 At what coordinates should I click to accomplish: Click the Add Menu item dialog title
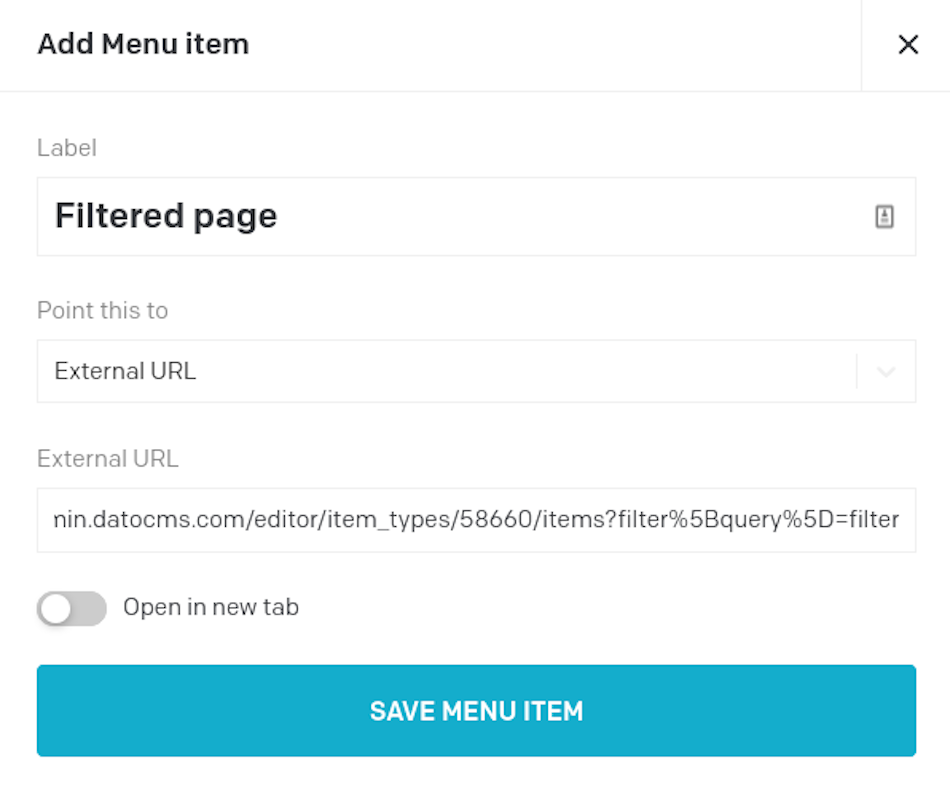pos(142,44)
